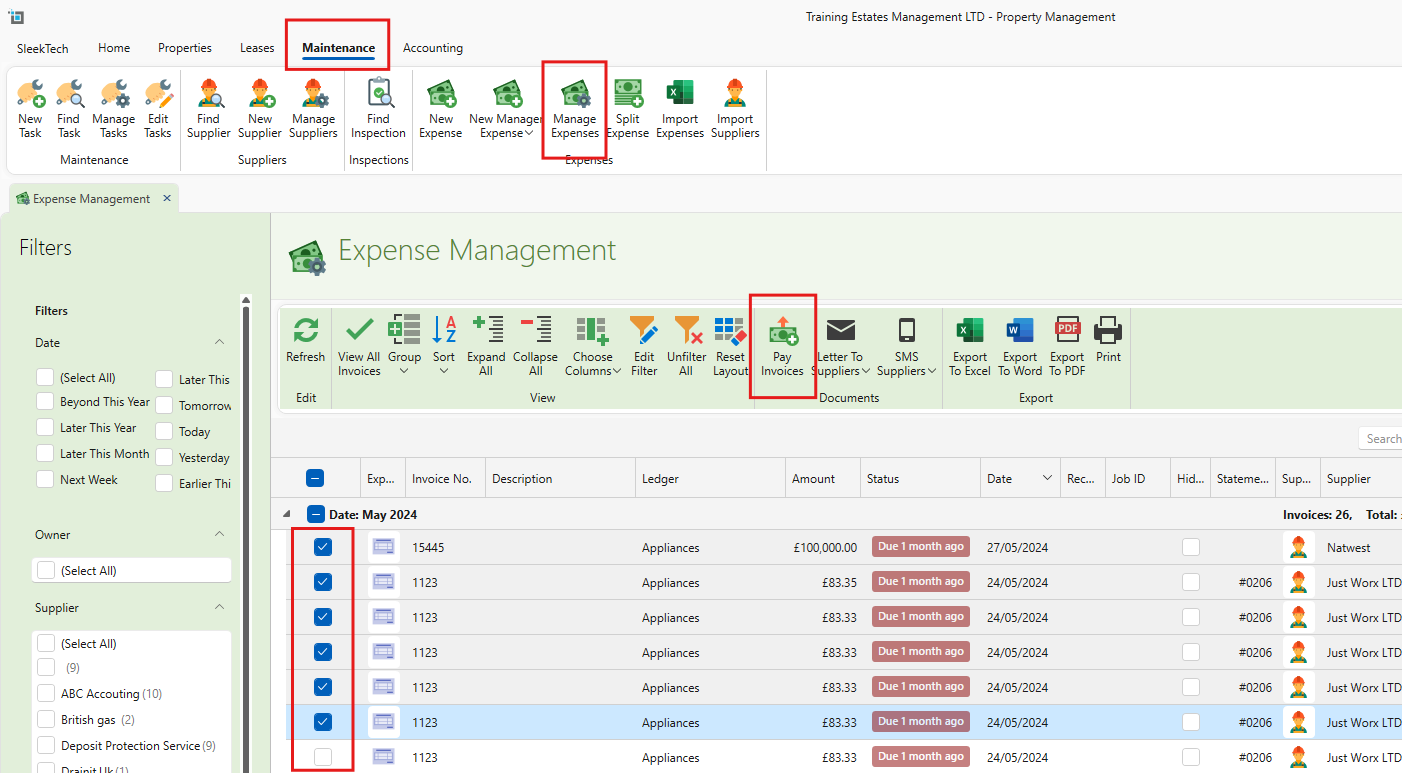Collapse the Supplier filter section

click(219, 607)
